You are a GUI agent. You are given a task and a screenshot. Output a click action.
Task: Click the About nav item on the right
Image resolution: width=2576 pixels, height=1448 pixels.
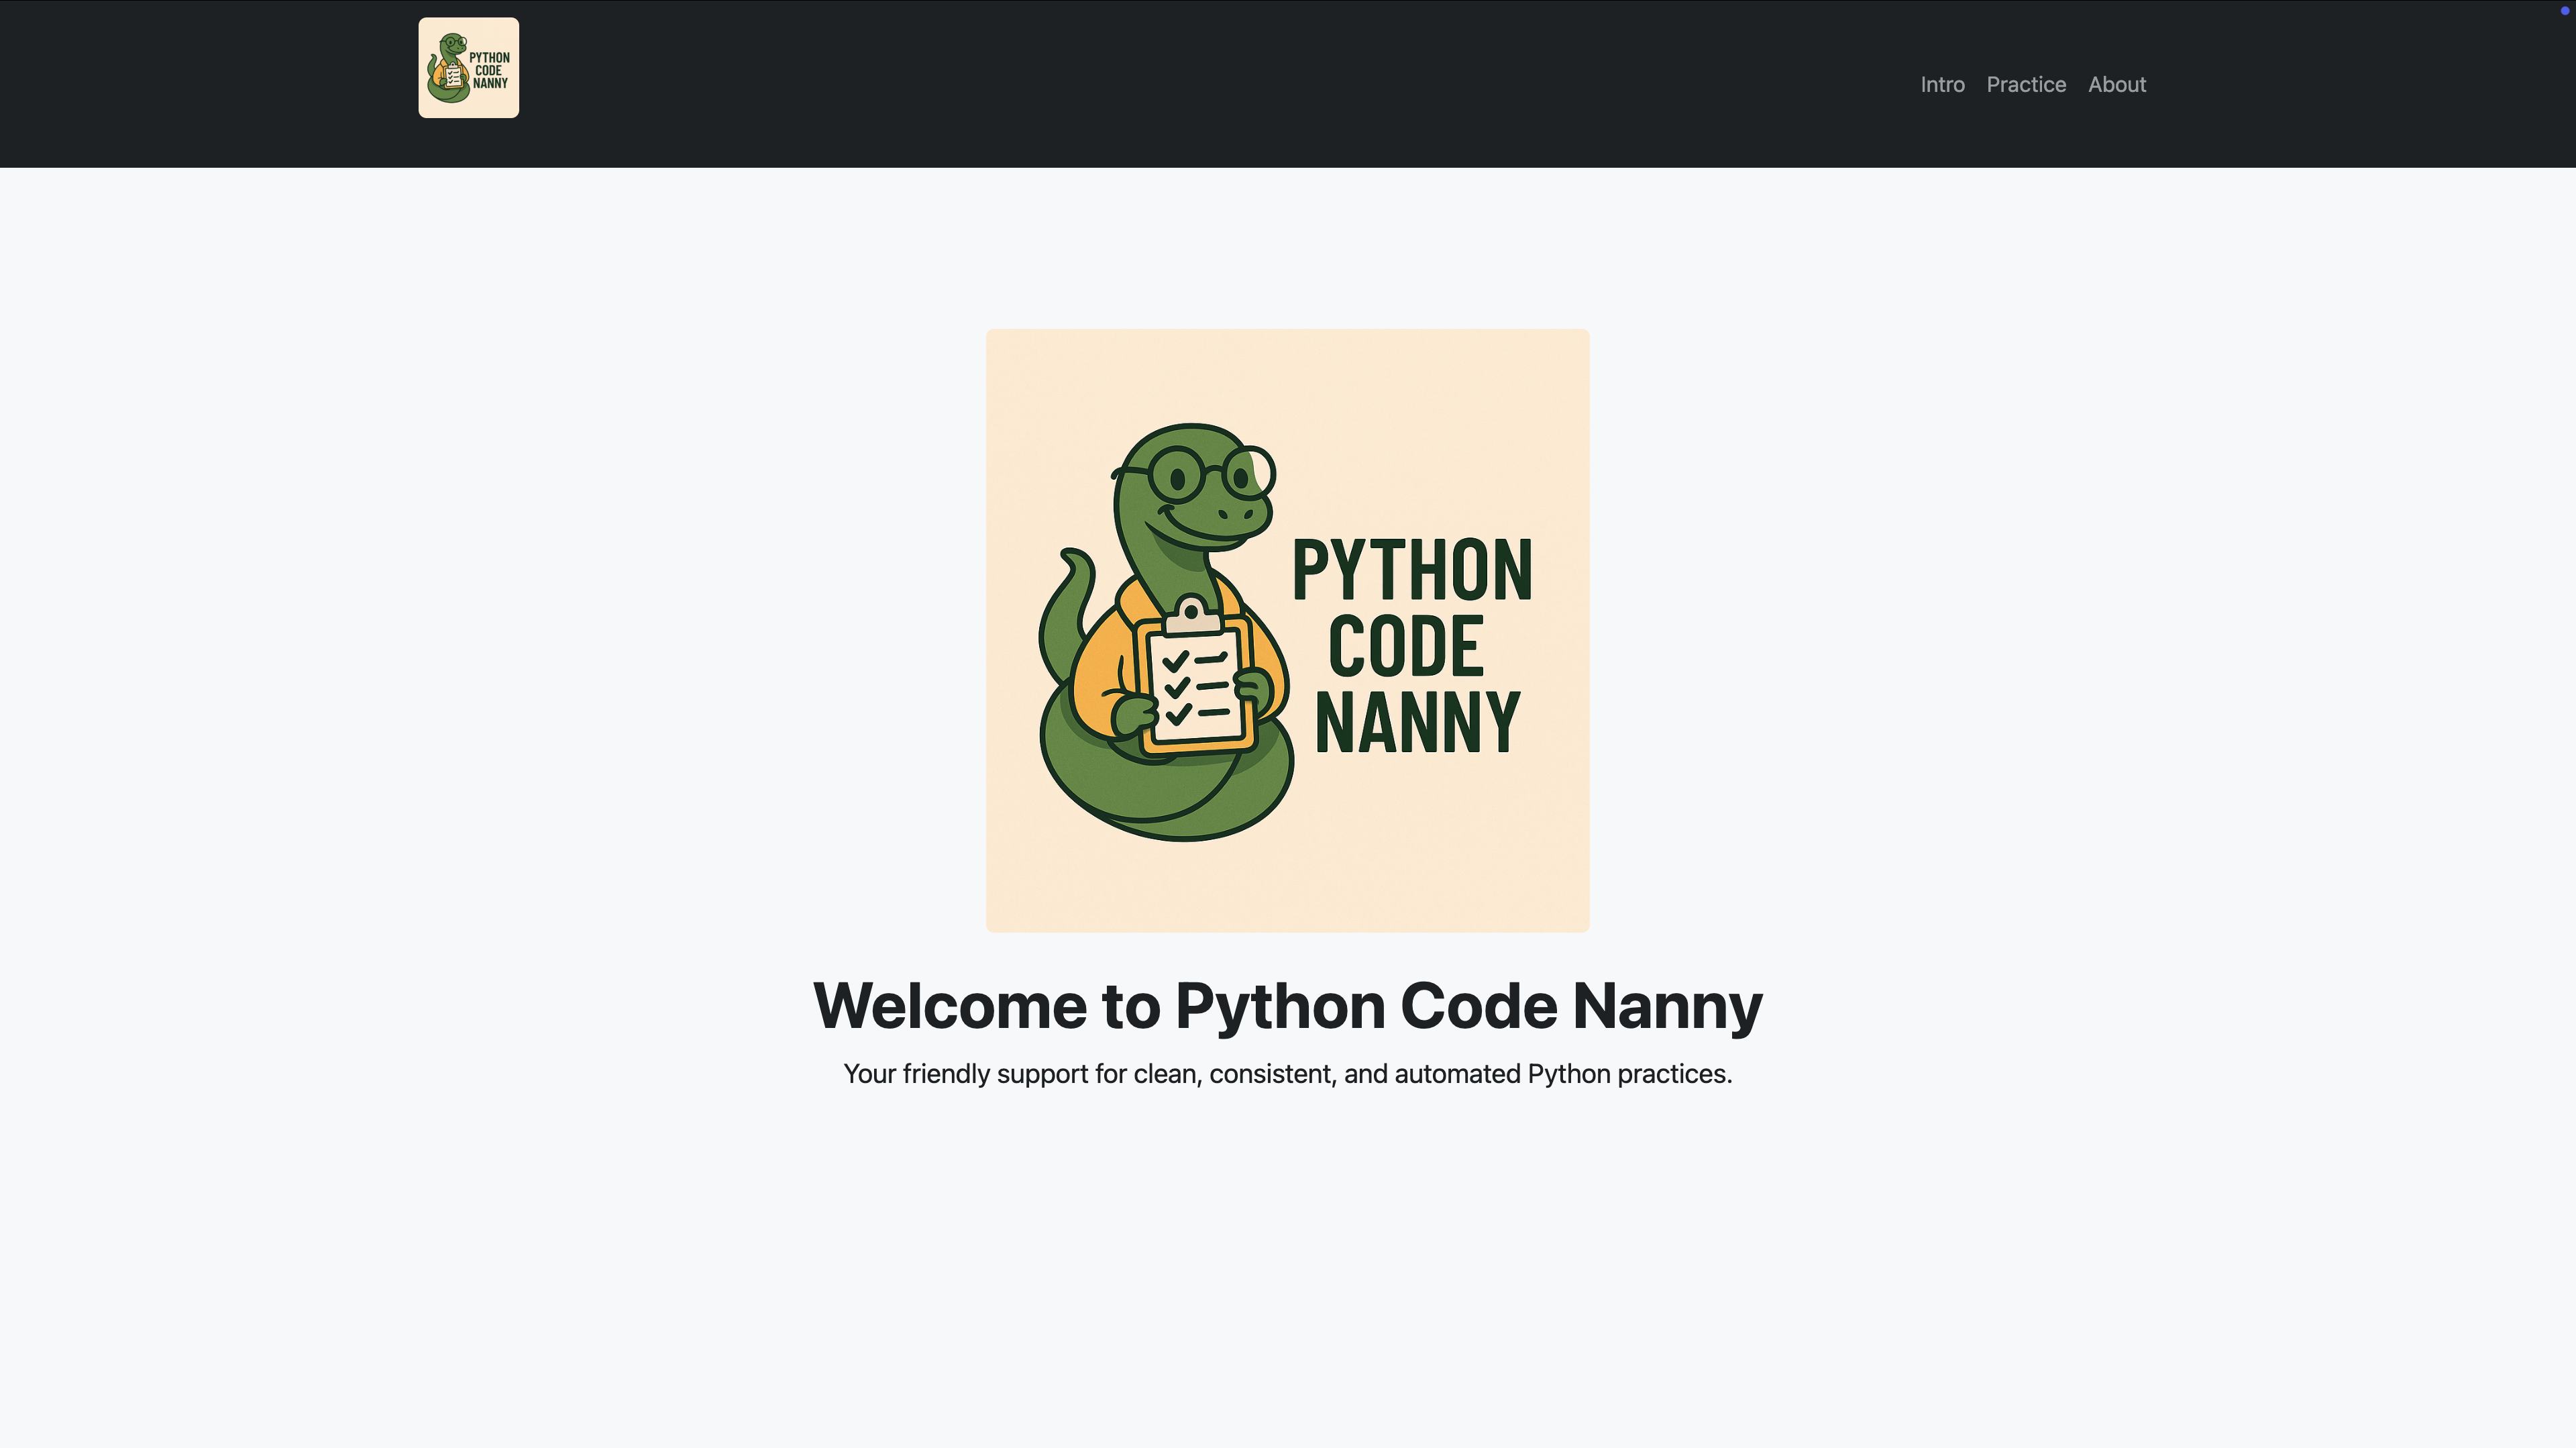[x=2117, y=84]
